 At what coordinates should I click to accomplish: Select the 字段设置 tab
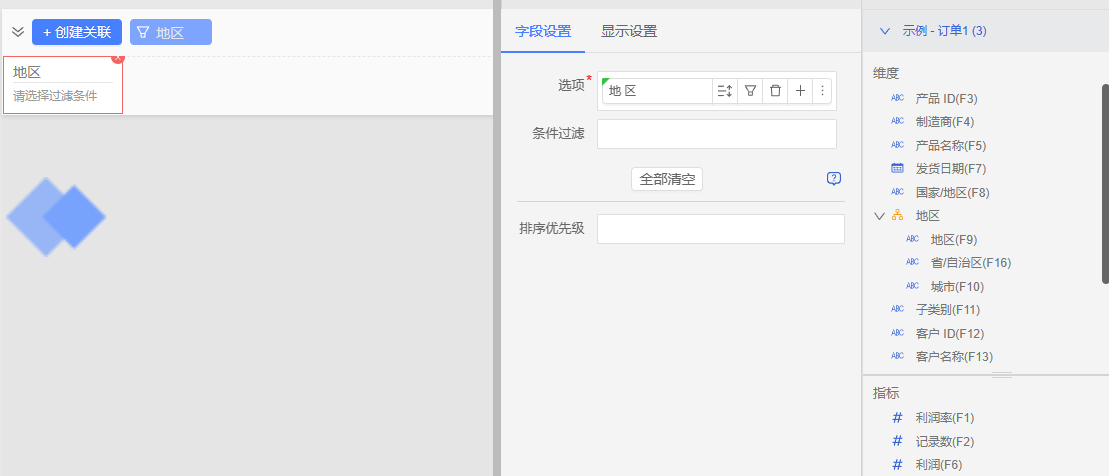(543, 31)
